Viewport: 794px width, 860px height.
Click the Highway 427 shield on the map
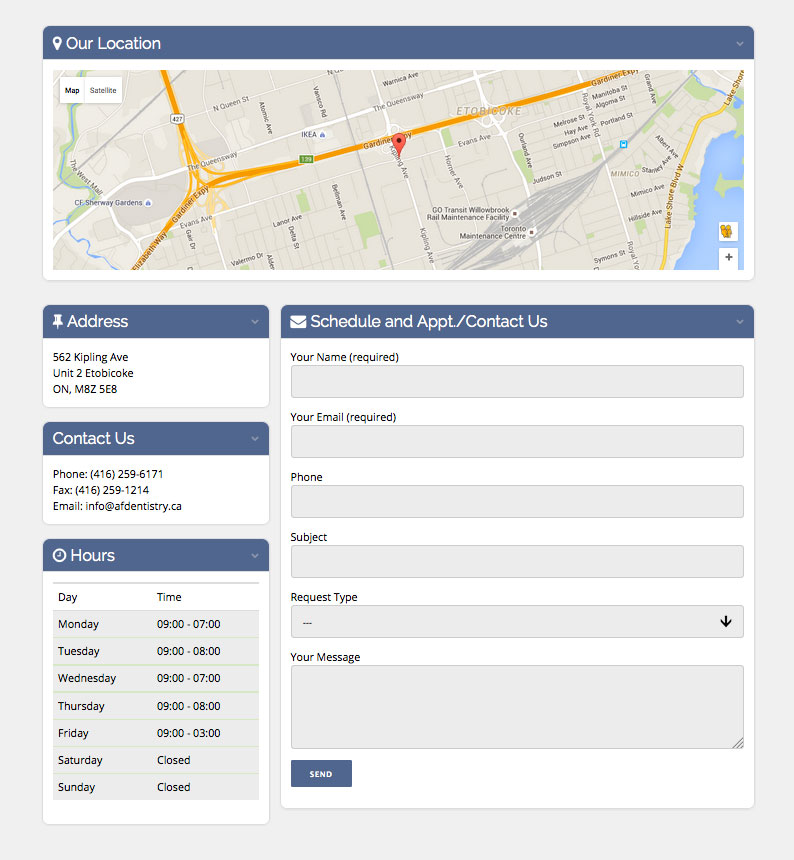[x=177, y=118]
